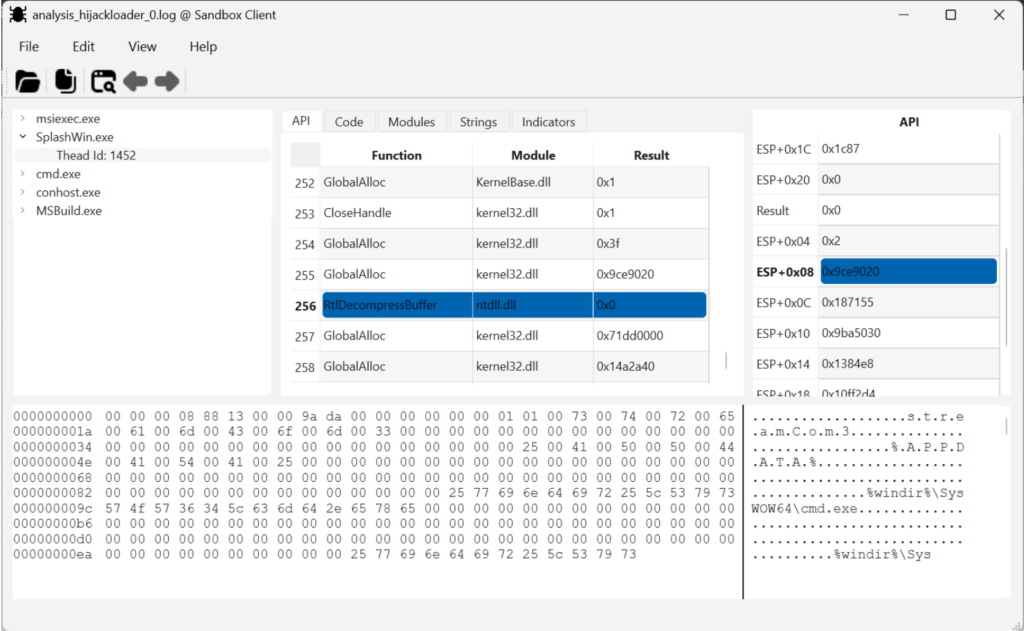The width and height of the screenshot is (1024, 631).
Task: Select the Result value row in the API panel
Action: 876,210
